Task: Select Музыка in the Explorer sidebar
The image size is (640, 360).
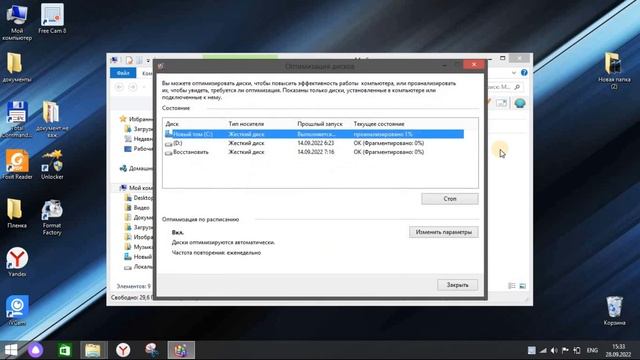Action: [139, 247]
